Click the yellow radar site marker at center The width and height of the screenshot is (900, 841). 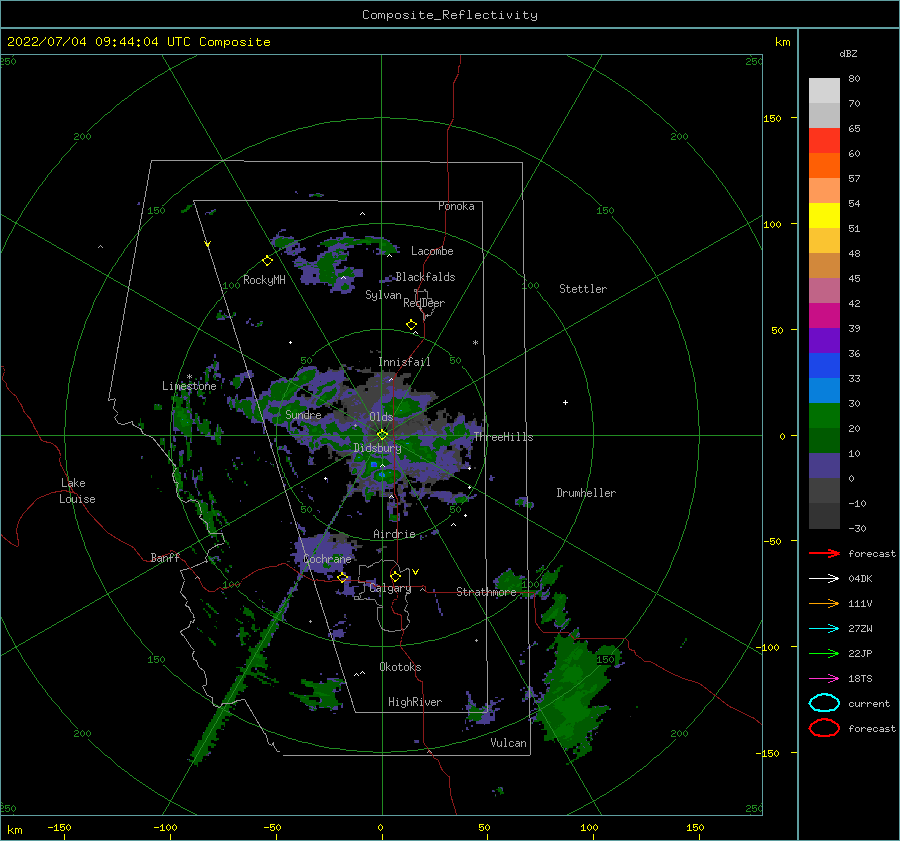point(382,435)
